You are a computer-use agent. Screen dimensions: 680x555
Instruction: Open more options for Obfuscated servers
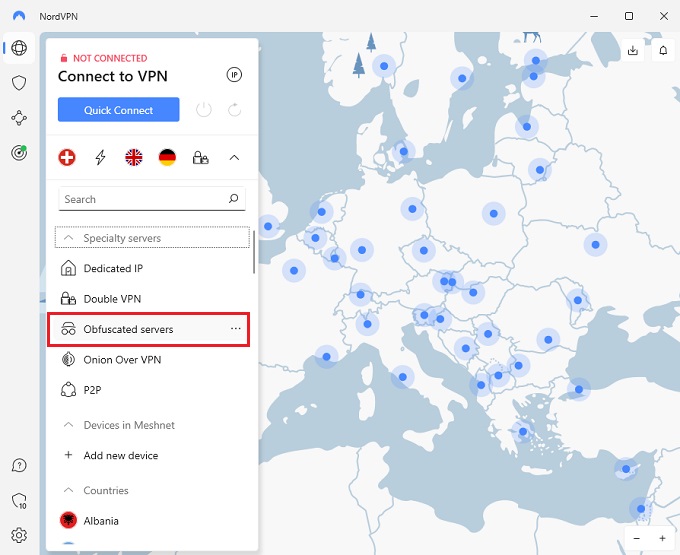tap(235, 329)
